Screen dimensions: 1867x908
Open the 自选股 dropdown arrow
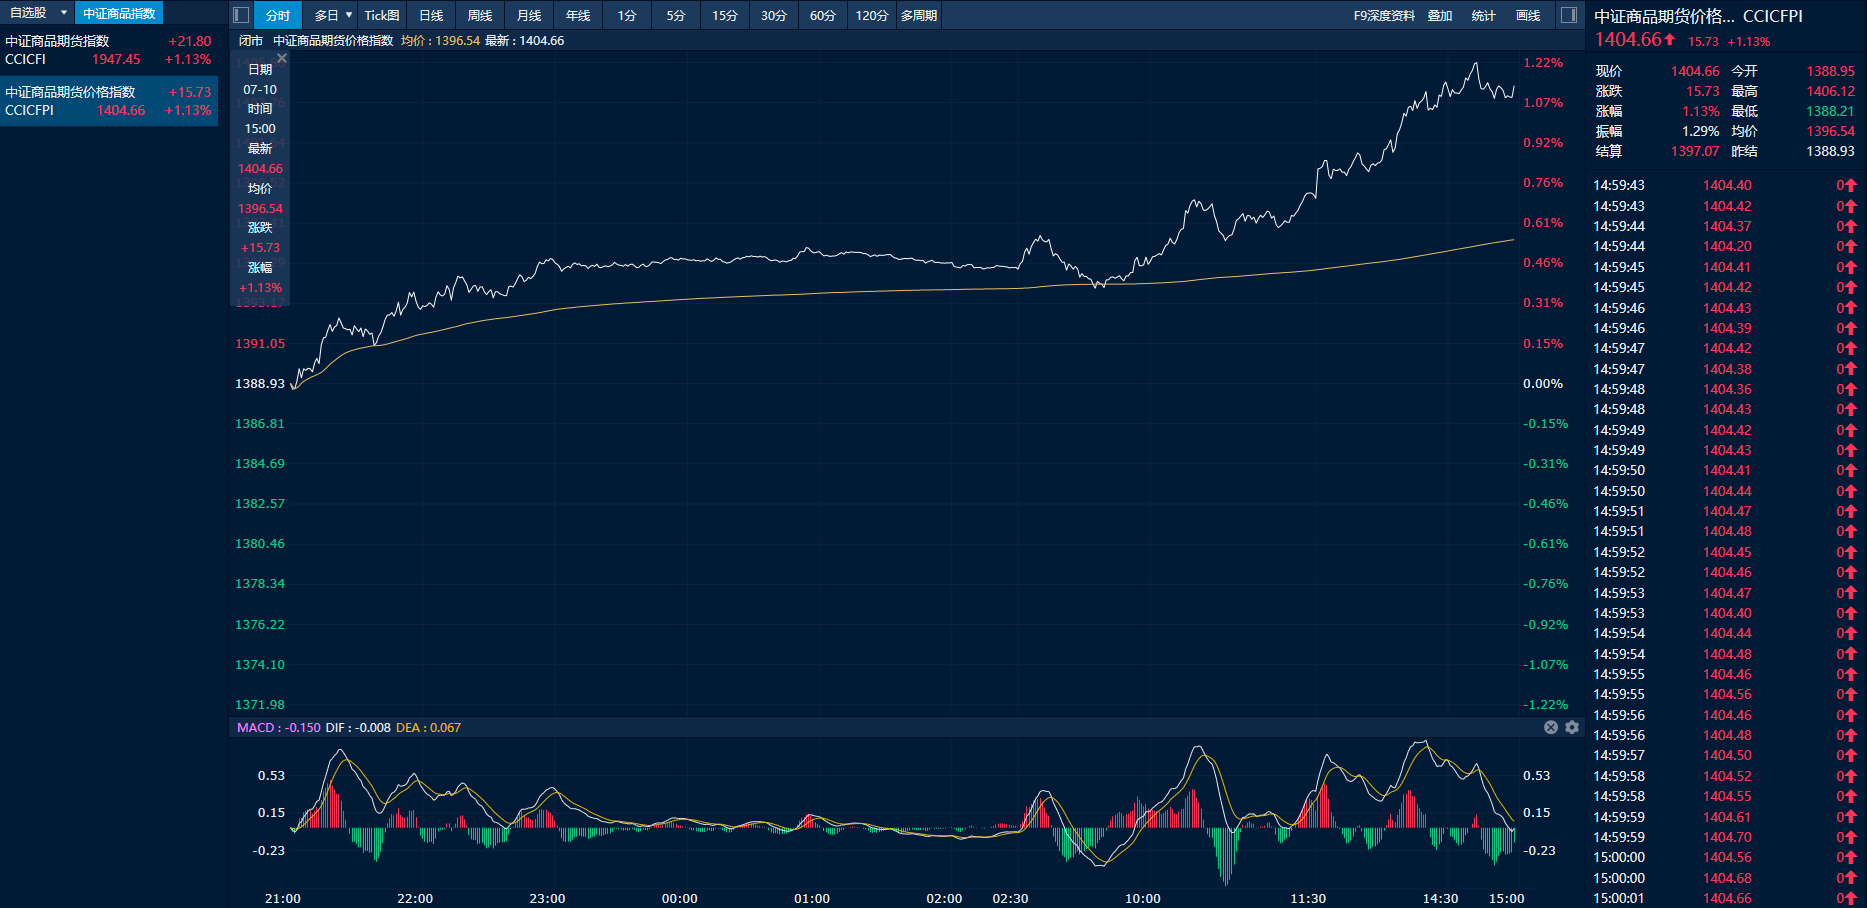click(64, 13)
